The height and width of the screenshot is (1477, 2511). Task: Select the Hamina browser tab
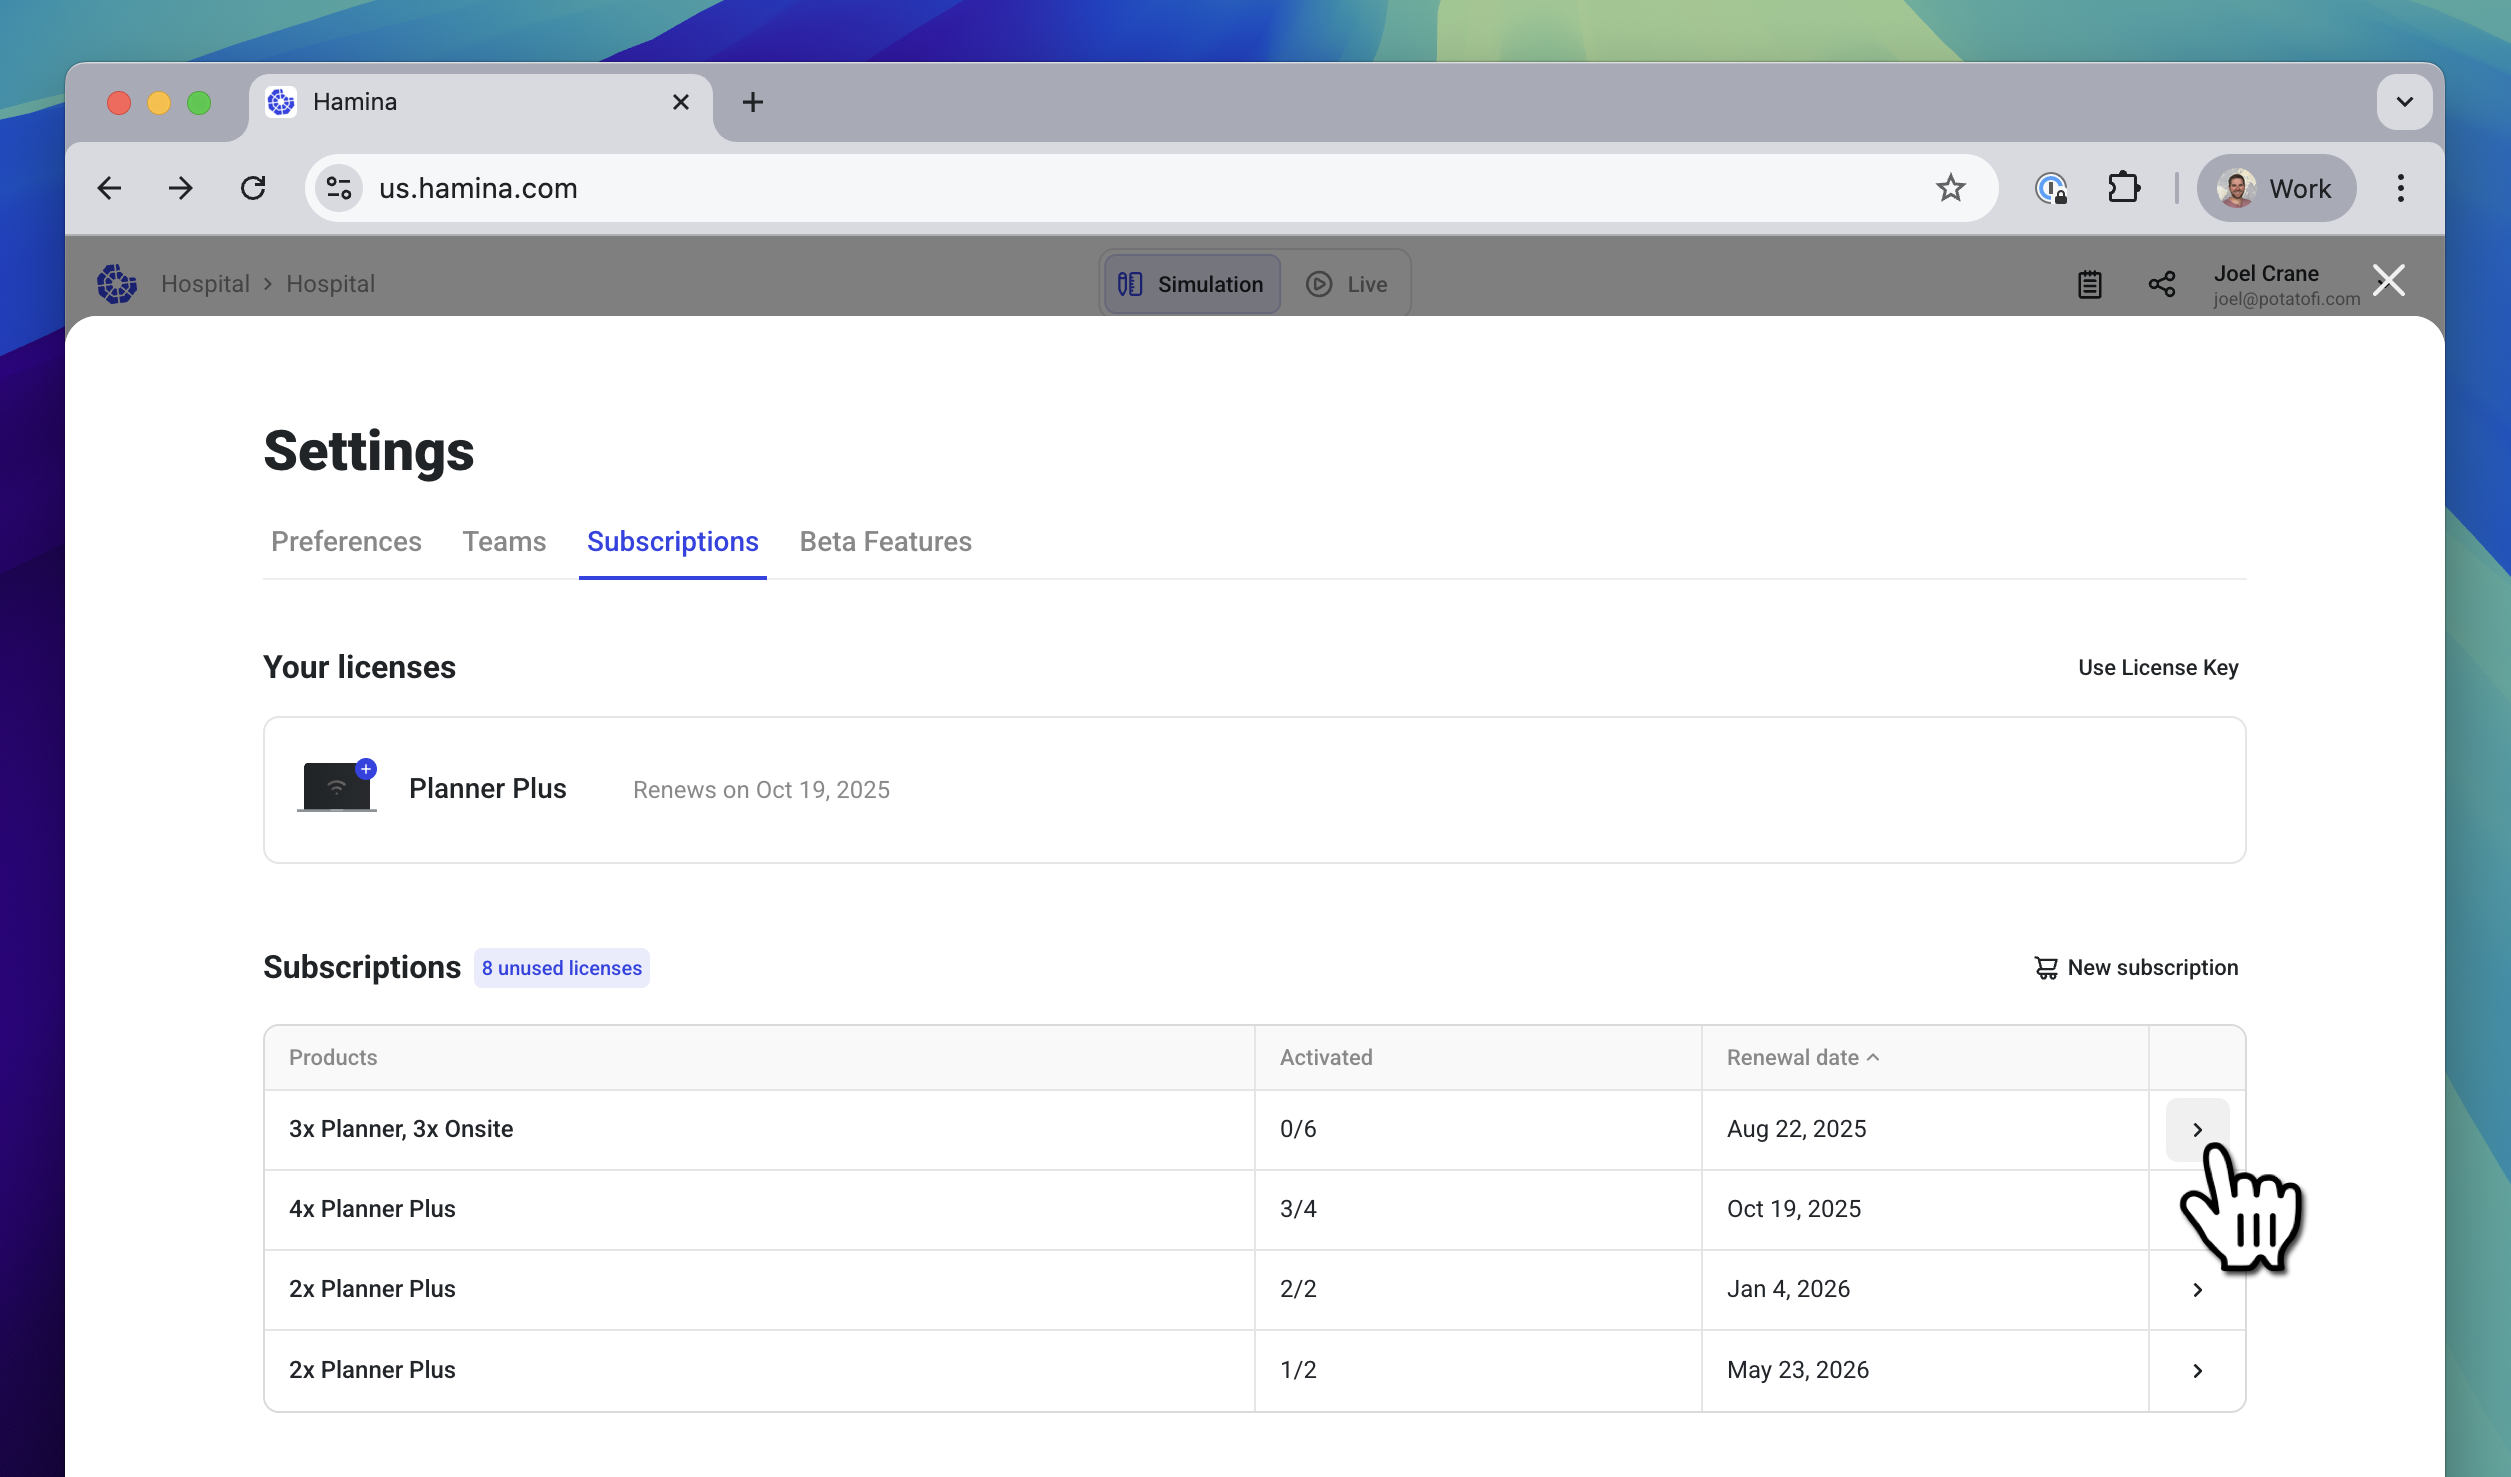click(480, 102)
